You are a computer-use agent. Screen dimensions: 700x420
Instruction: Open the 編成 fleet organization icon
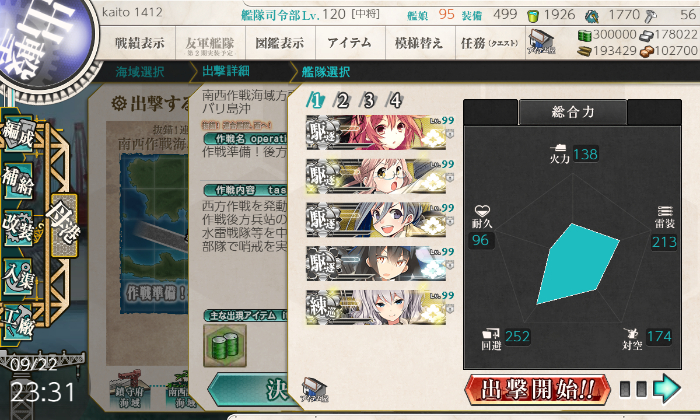(18, 133)
